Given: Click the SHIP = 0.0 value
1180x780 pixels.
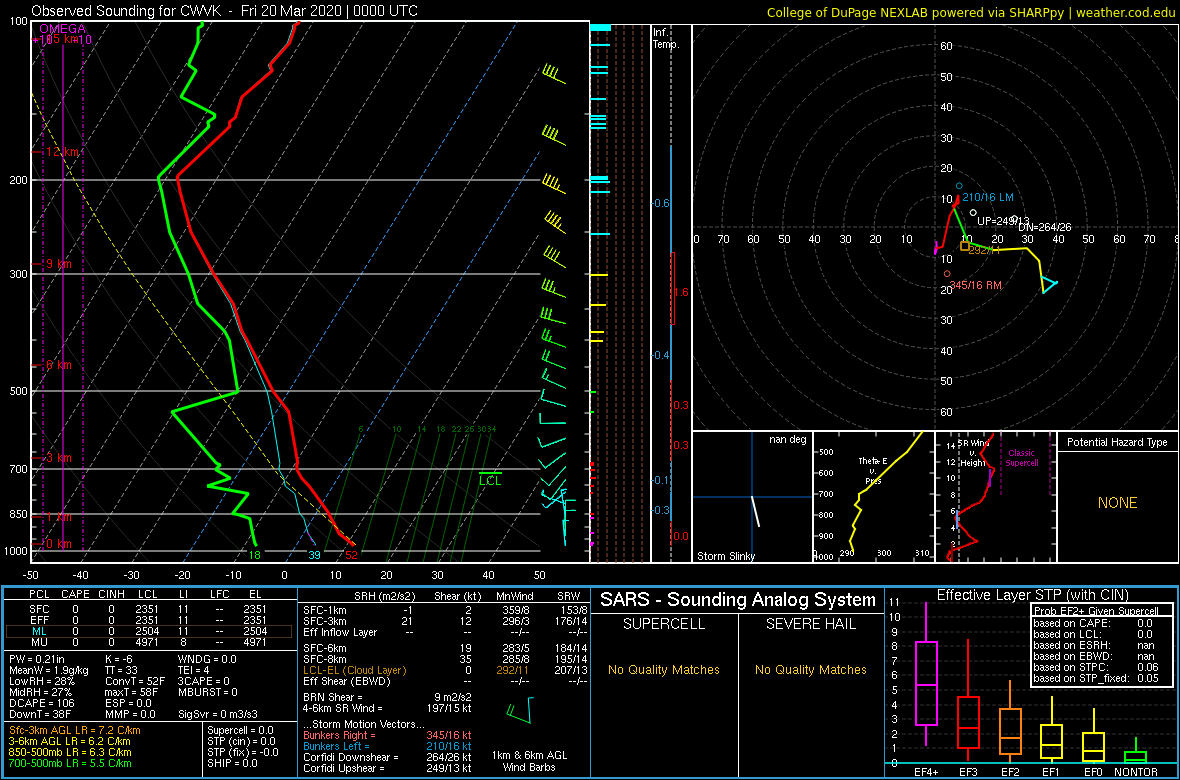Looking at the screenshot, I should pos(233,763).
